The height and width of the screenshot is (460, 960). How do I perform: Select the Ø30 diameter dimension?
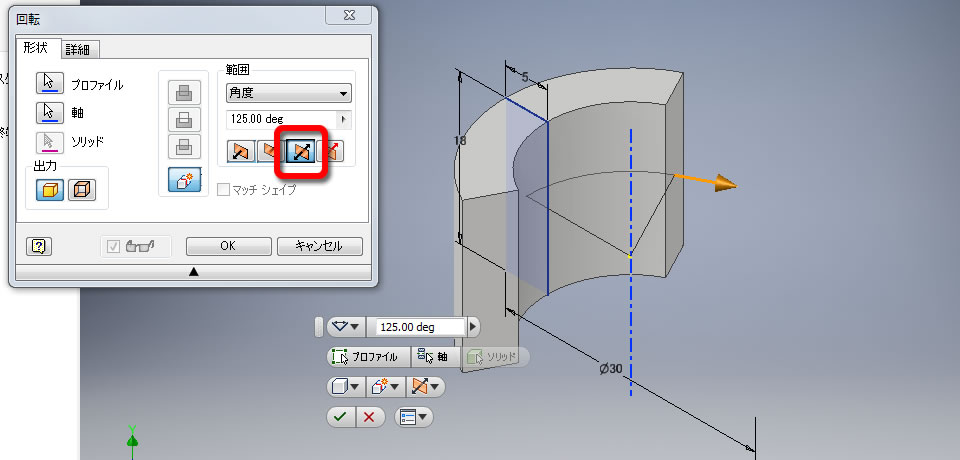point(611,369)
